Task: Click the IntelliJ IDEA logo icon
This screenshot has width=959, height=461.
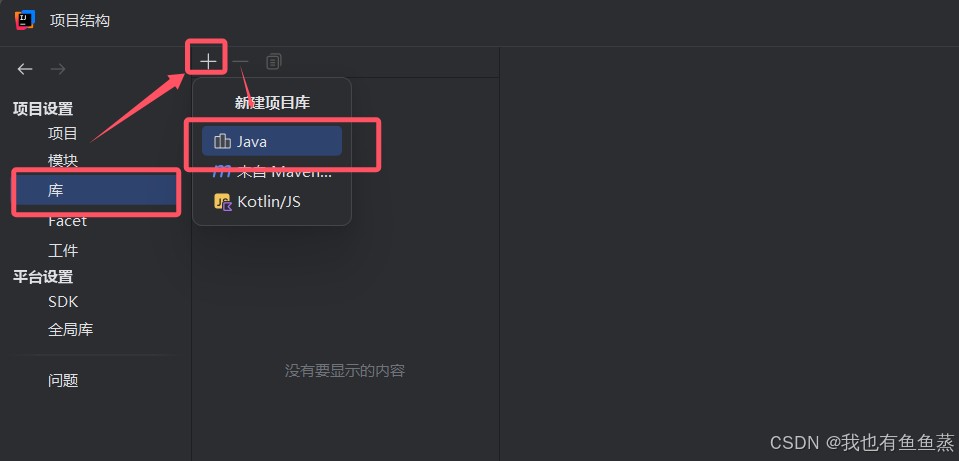Action: 24,20
